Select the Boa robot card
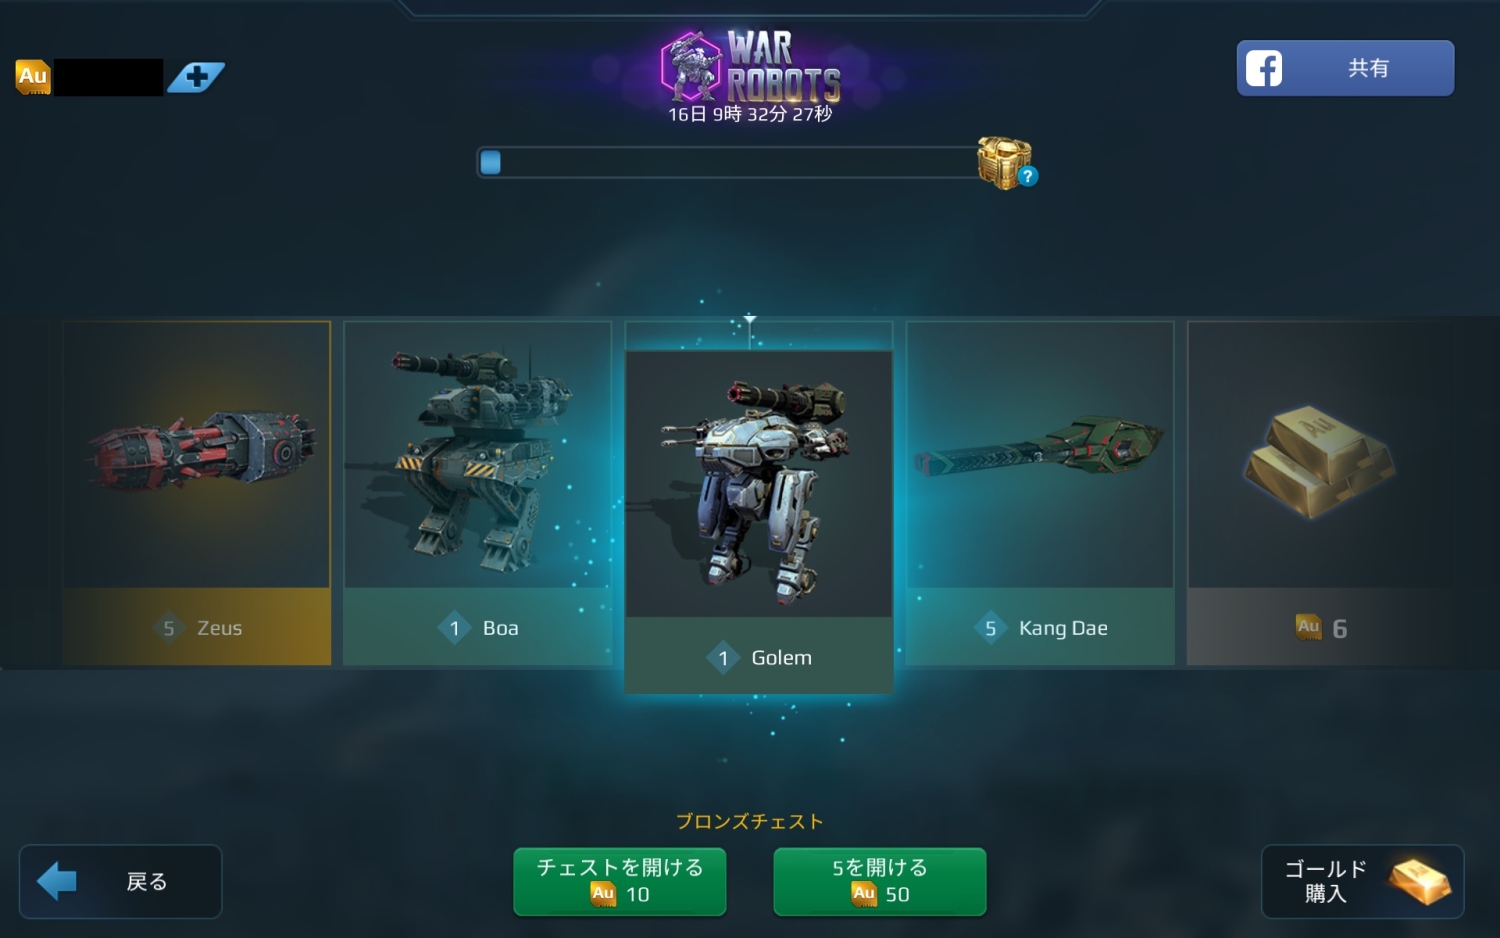The height and width of the screenshot is (938, 1500). click(x=478, y=493)
